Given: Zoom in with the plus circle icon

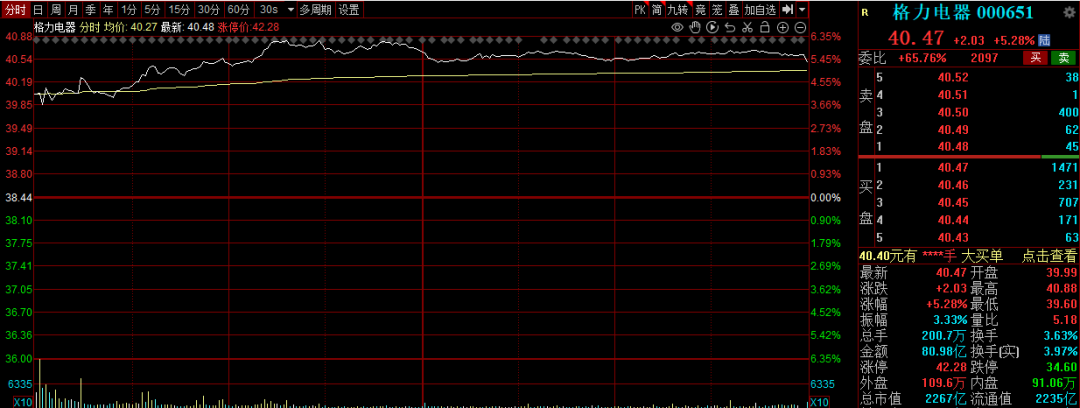Looking at the screenshot, I should click(x=784, y=27).
